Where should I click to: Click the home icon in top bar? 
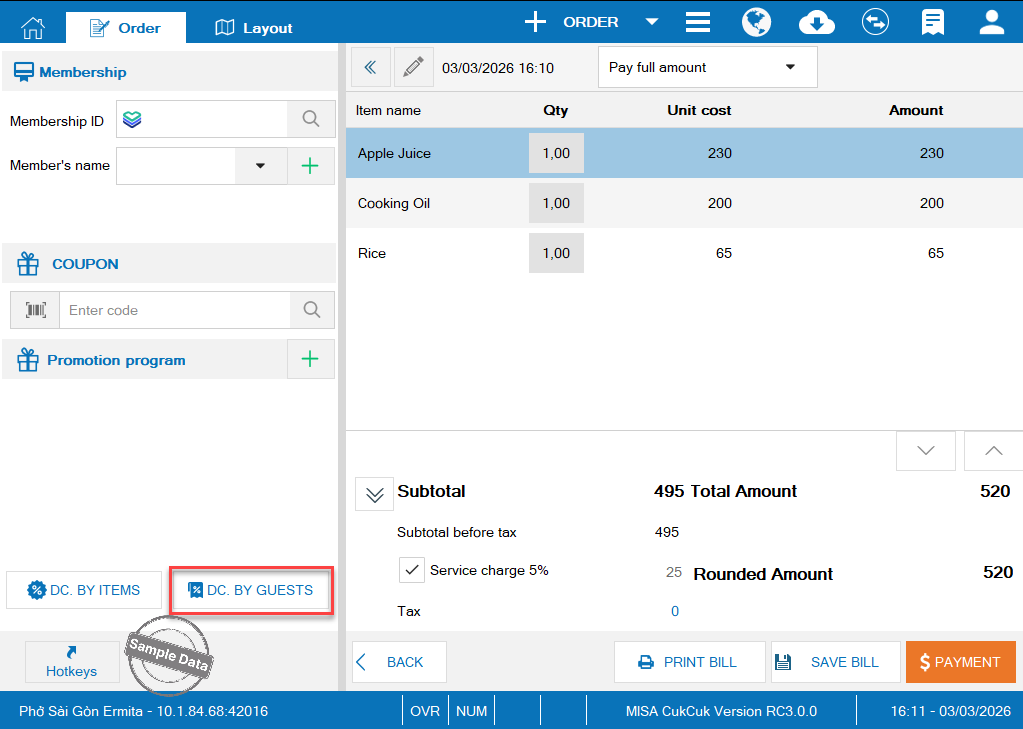[33, 27]
